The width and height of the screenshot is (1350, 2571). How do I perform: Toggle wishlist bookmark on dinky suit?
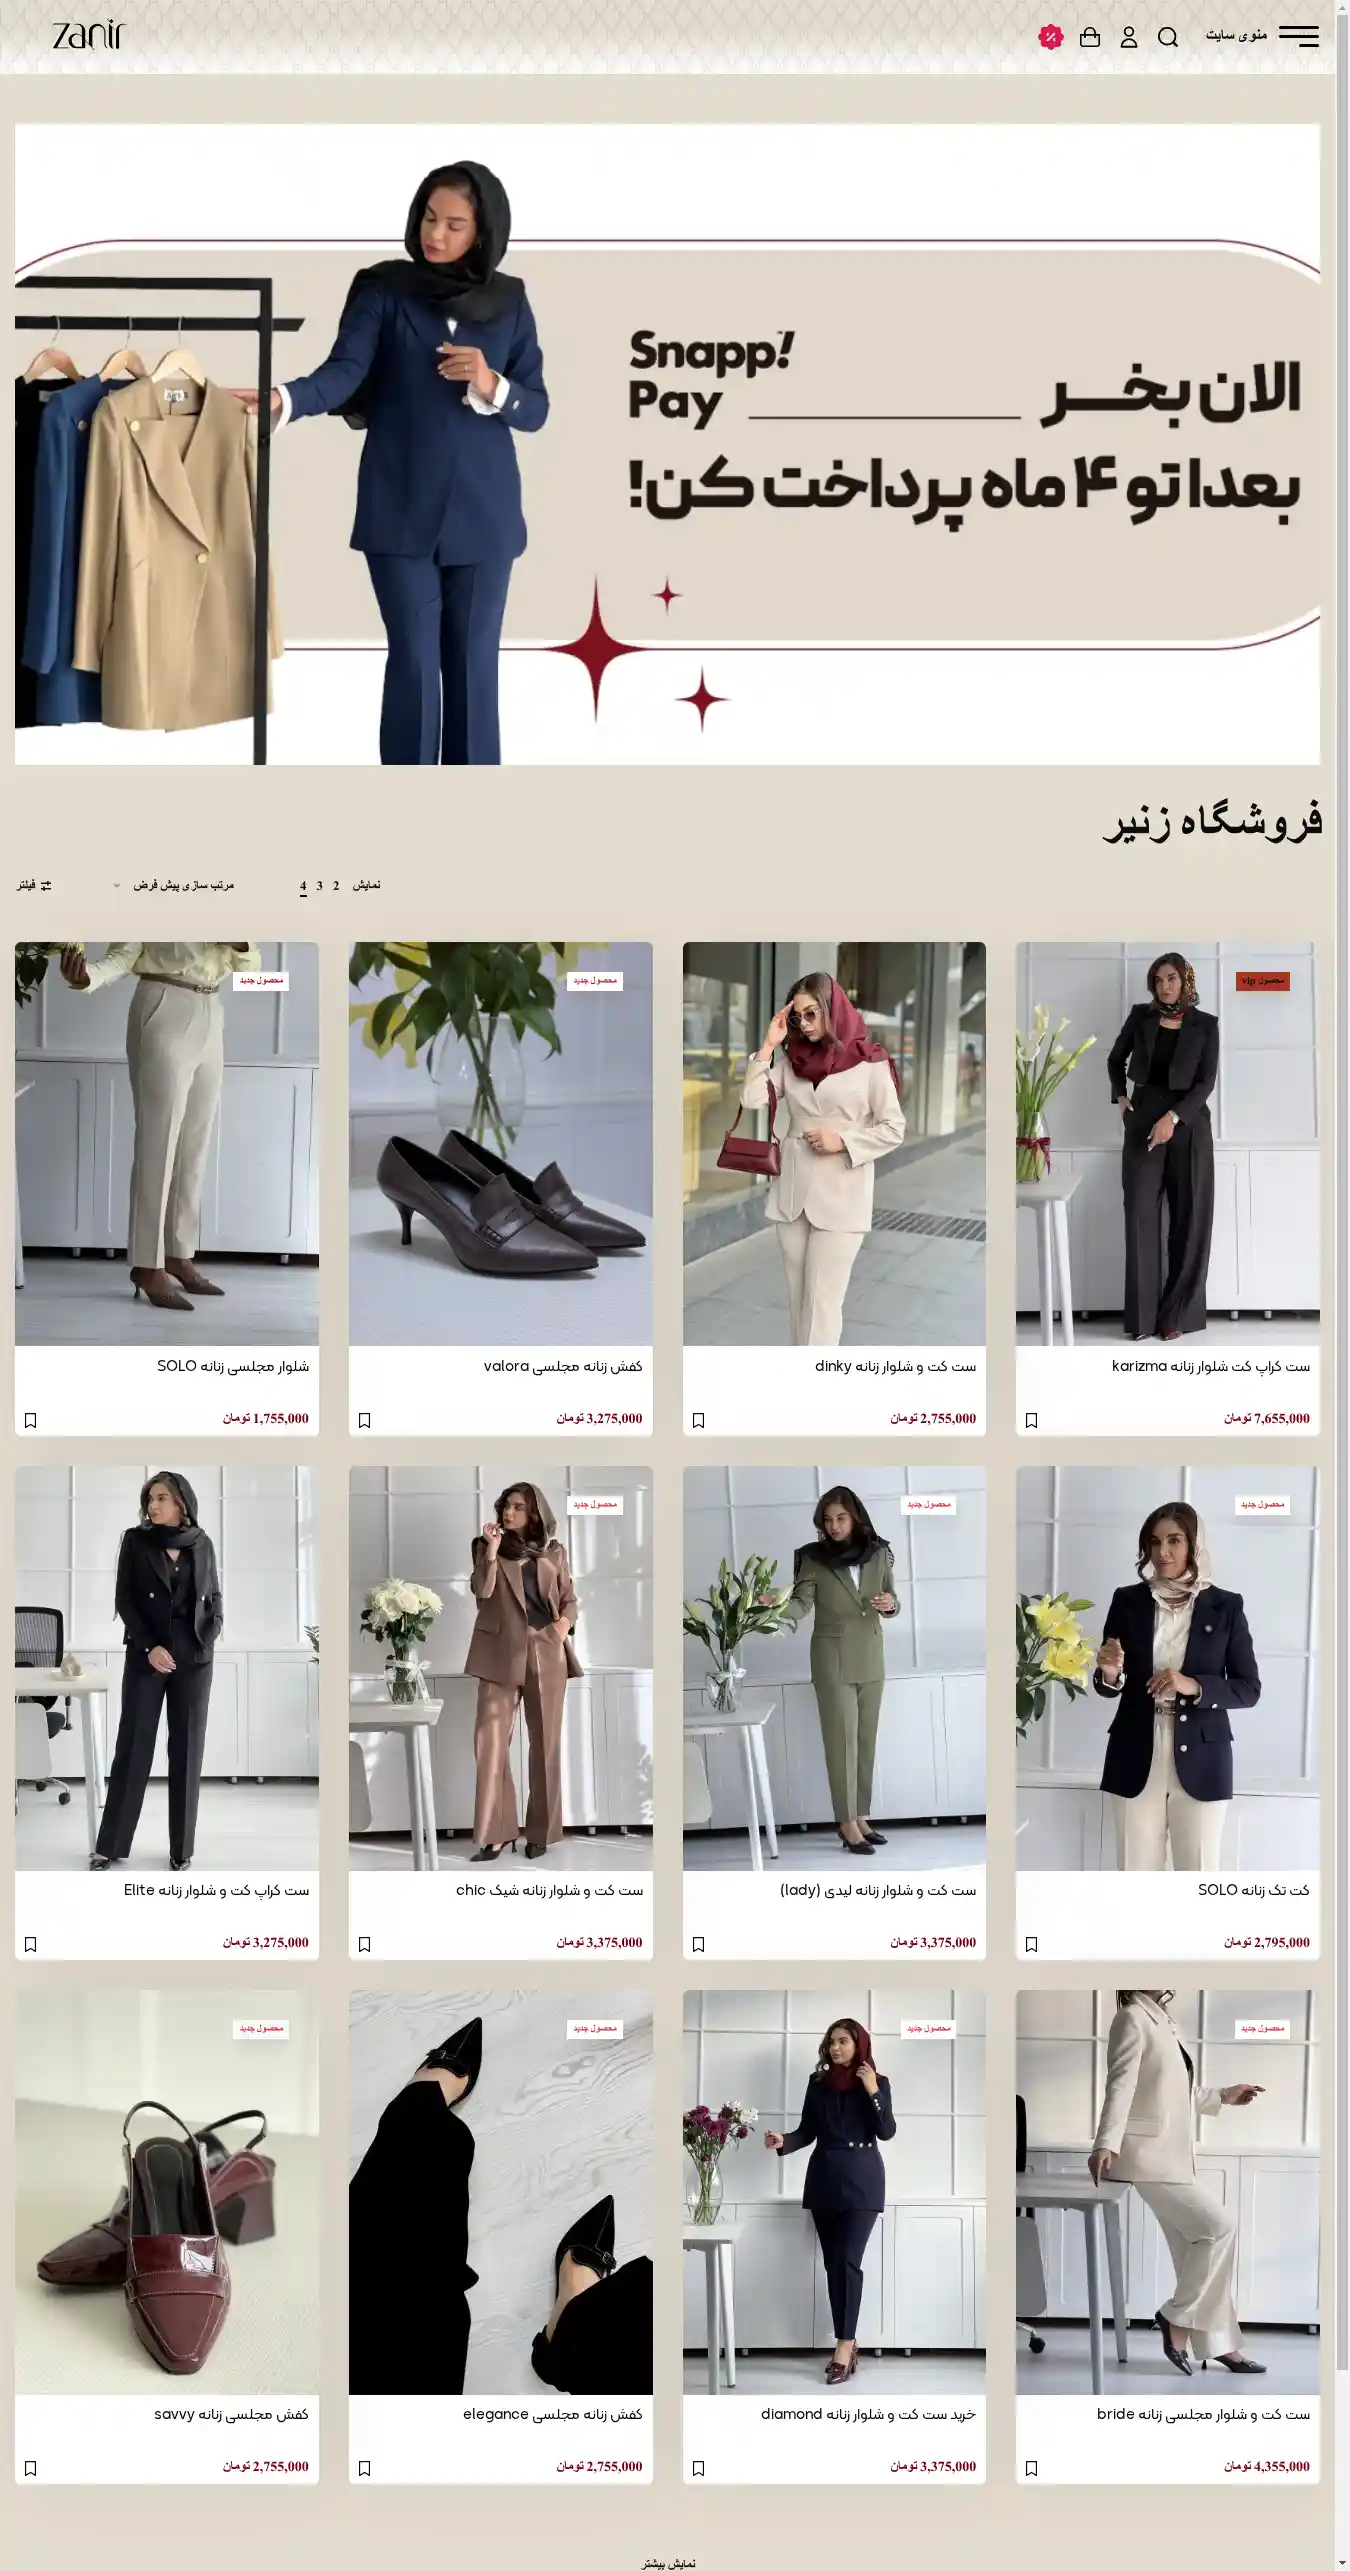click(698, 1420)
